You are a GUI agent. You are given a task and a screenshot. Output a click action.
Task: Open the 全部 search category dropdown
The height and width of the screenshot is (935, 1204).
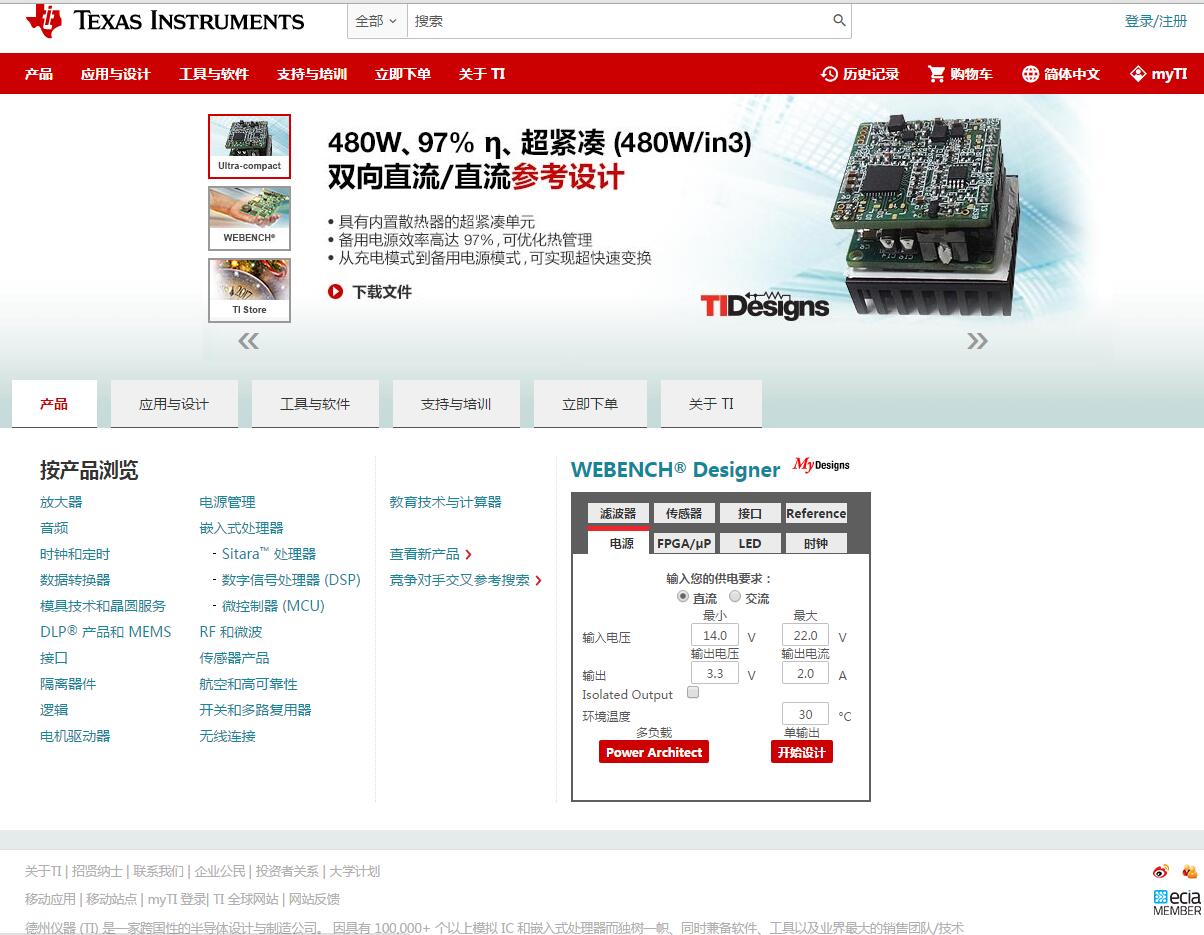[x=377, y=21]
